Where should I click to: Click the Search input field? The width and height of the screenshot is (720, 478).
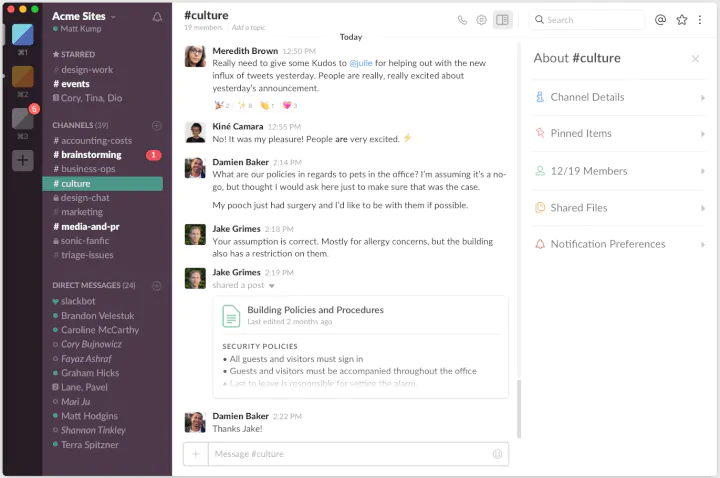click(587, 20)
